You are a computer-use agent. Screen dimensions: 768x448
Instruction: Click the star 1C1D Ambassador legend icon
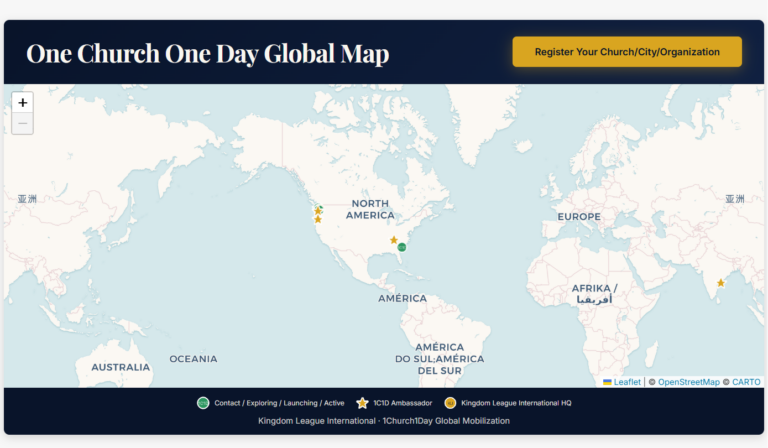[x=362, y=403]
